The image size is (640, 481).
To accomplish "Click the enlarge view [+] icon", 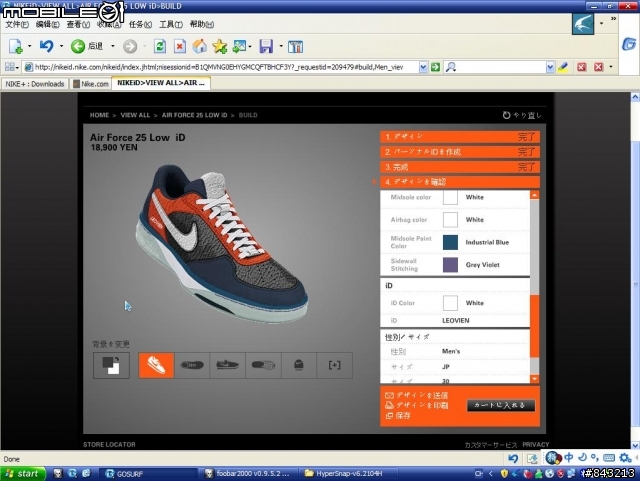I will pyautogui.click(x=334, y=365).
